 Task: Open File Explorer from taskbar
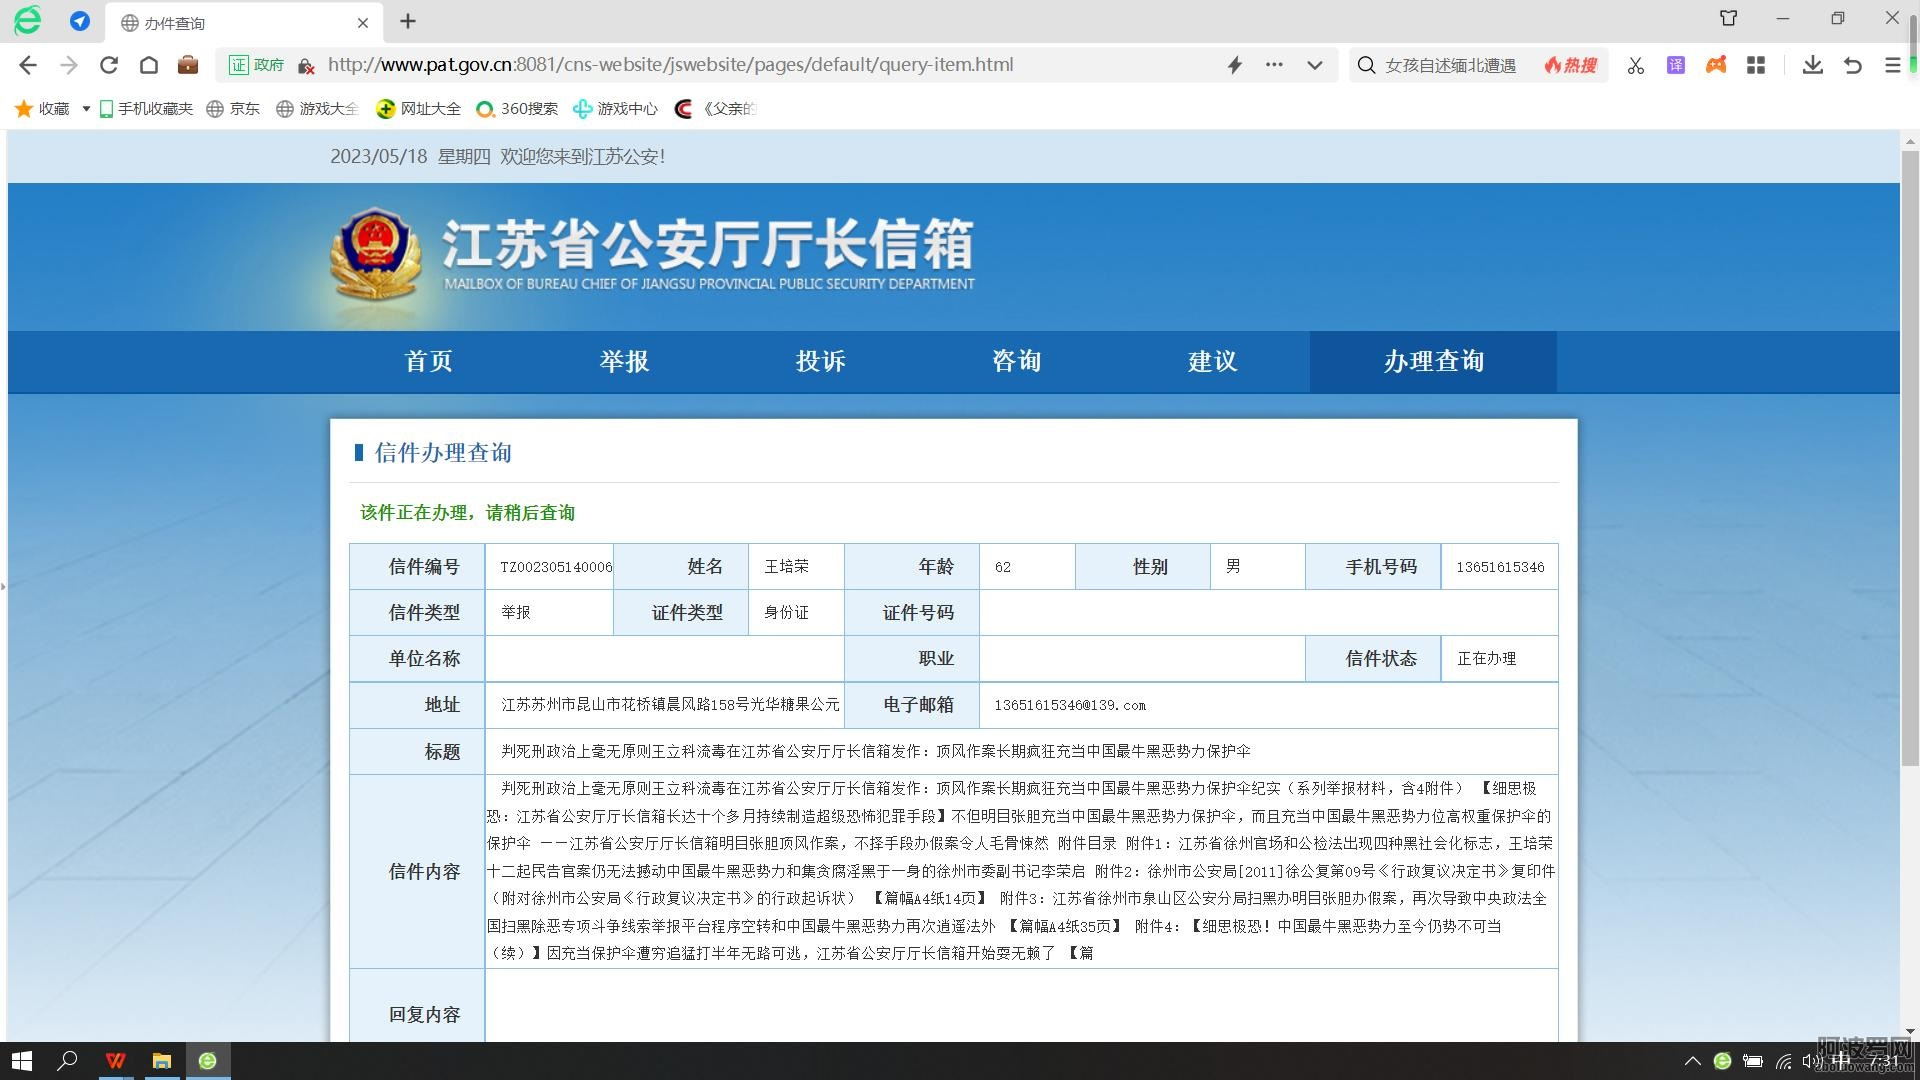(161, 1061)
